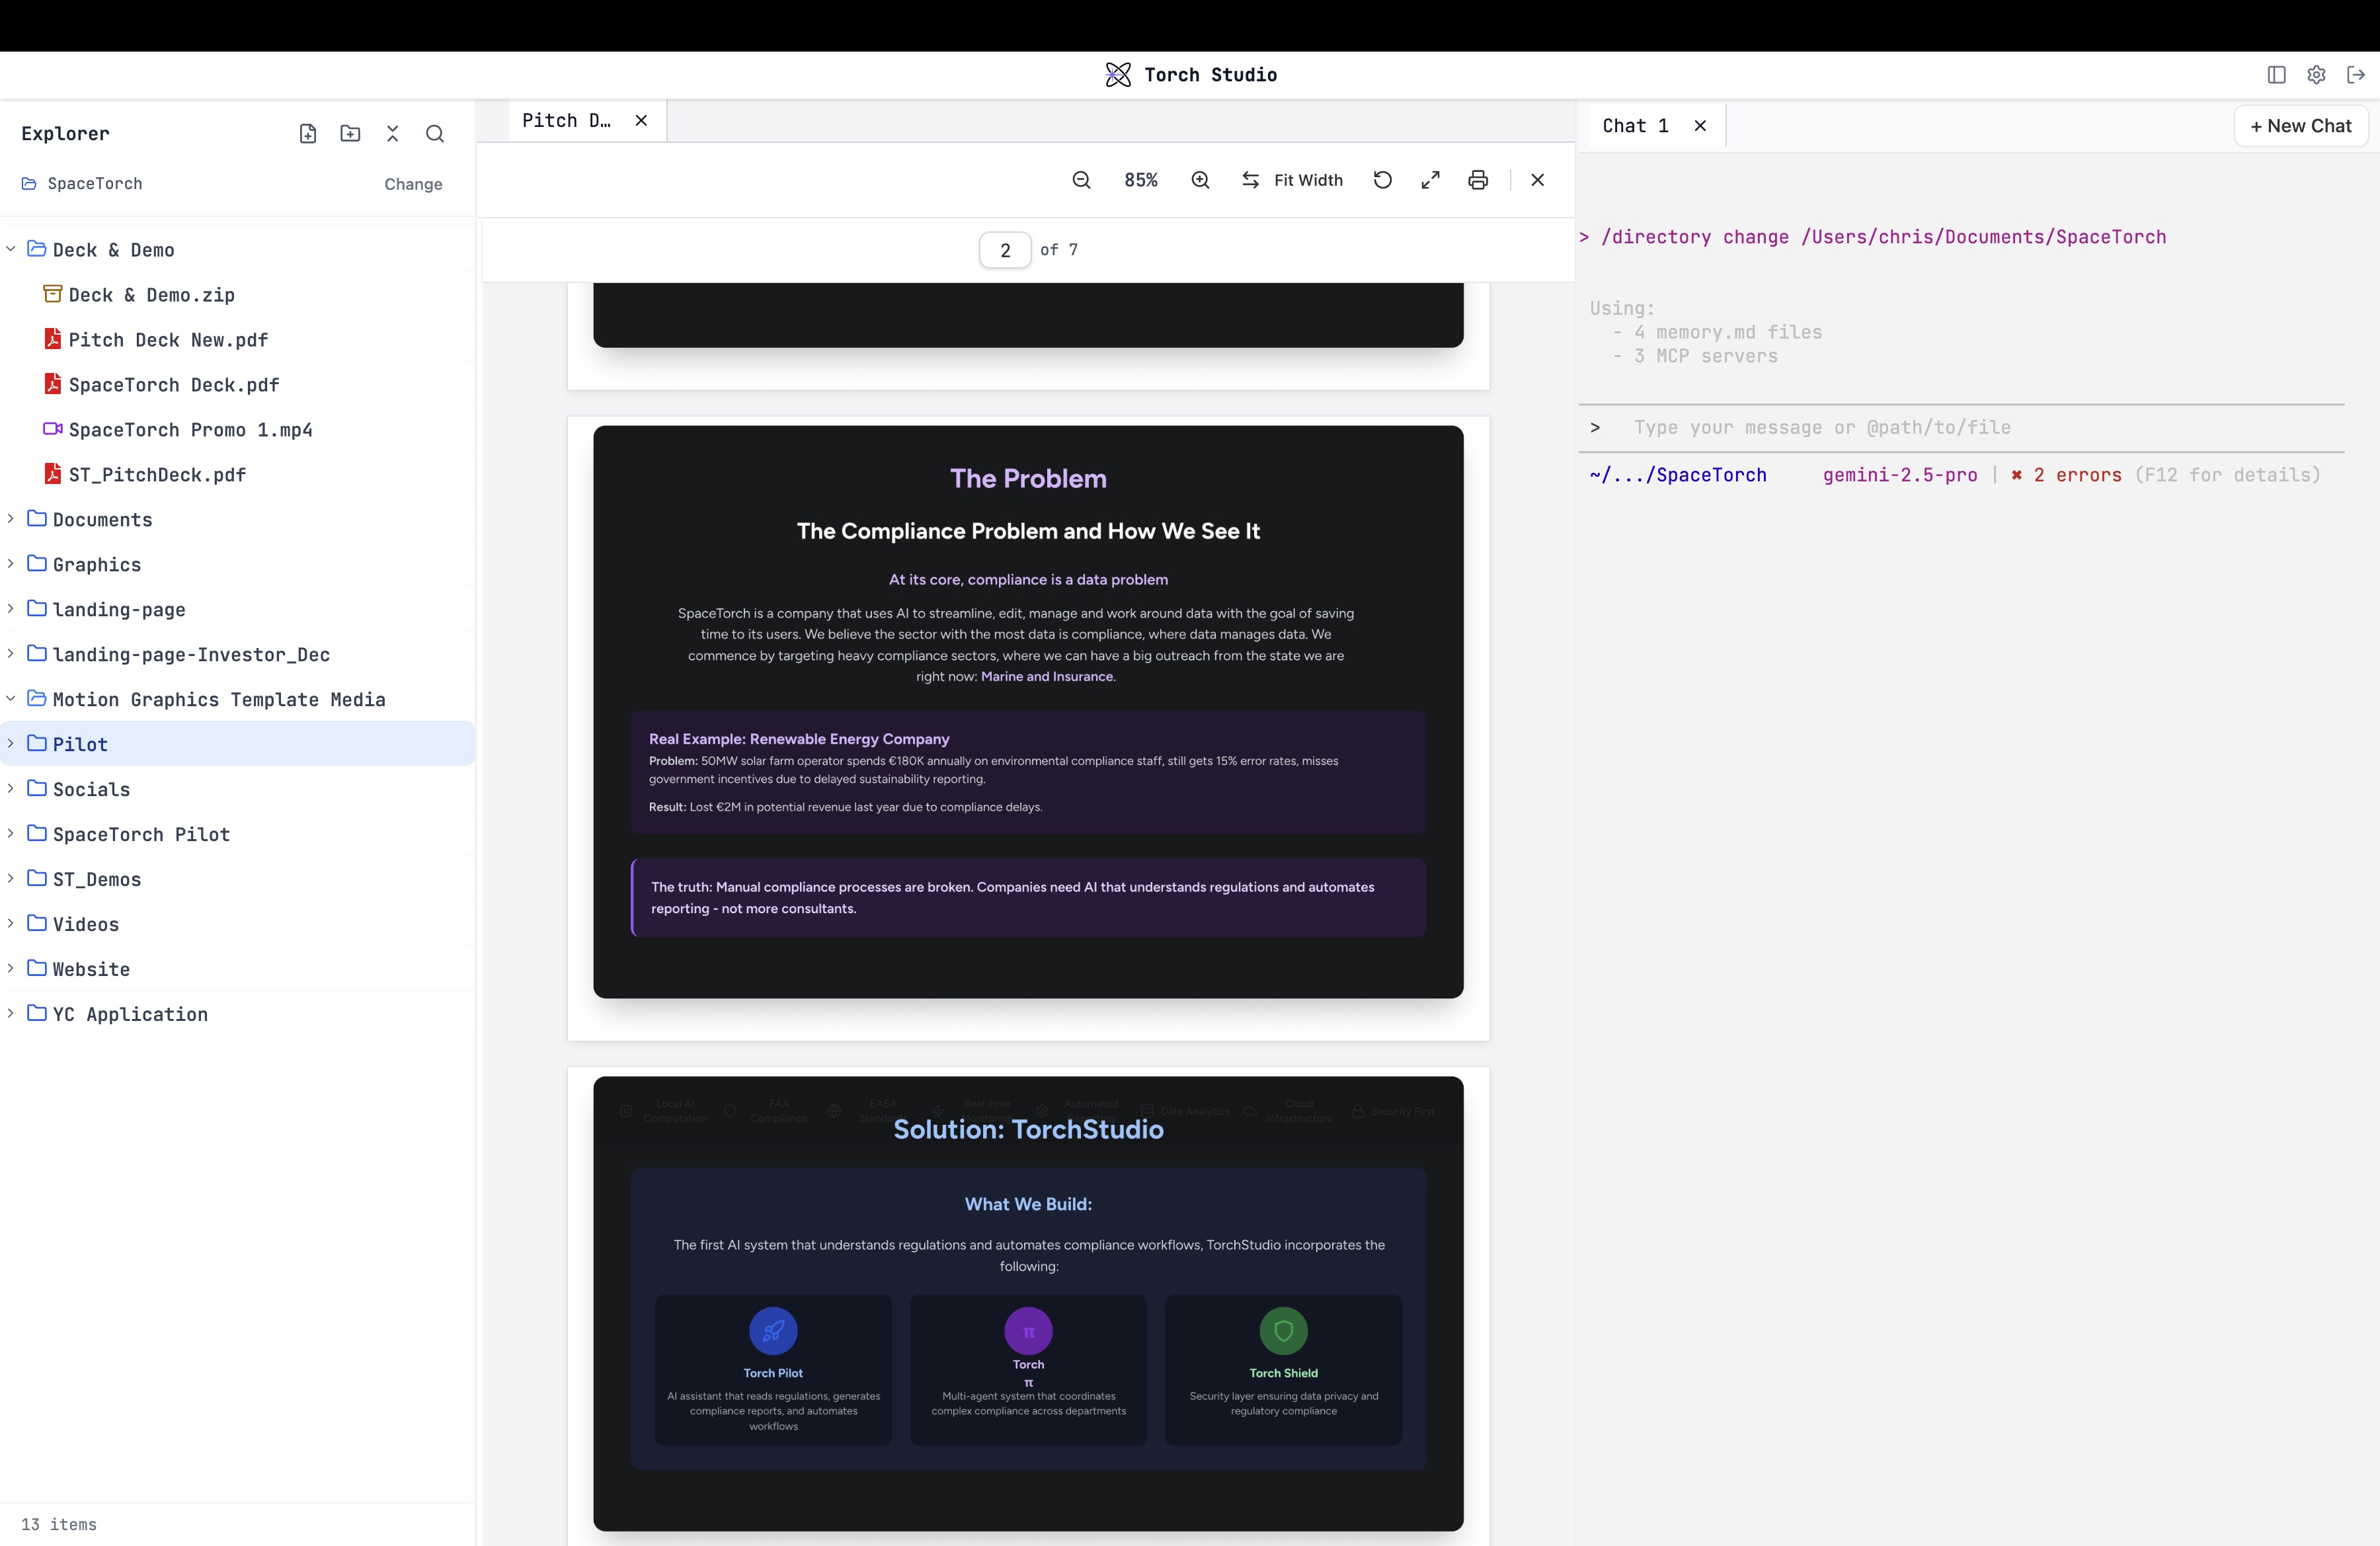This screenshot has width=2380, height=1546.
Task: Click the new folder icon in Explorer
Action: pyautogui.click(x=350, y=133)
